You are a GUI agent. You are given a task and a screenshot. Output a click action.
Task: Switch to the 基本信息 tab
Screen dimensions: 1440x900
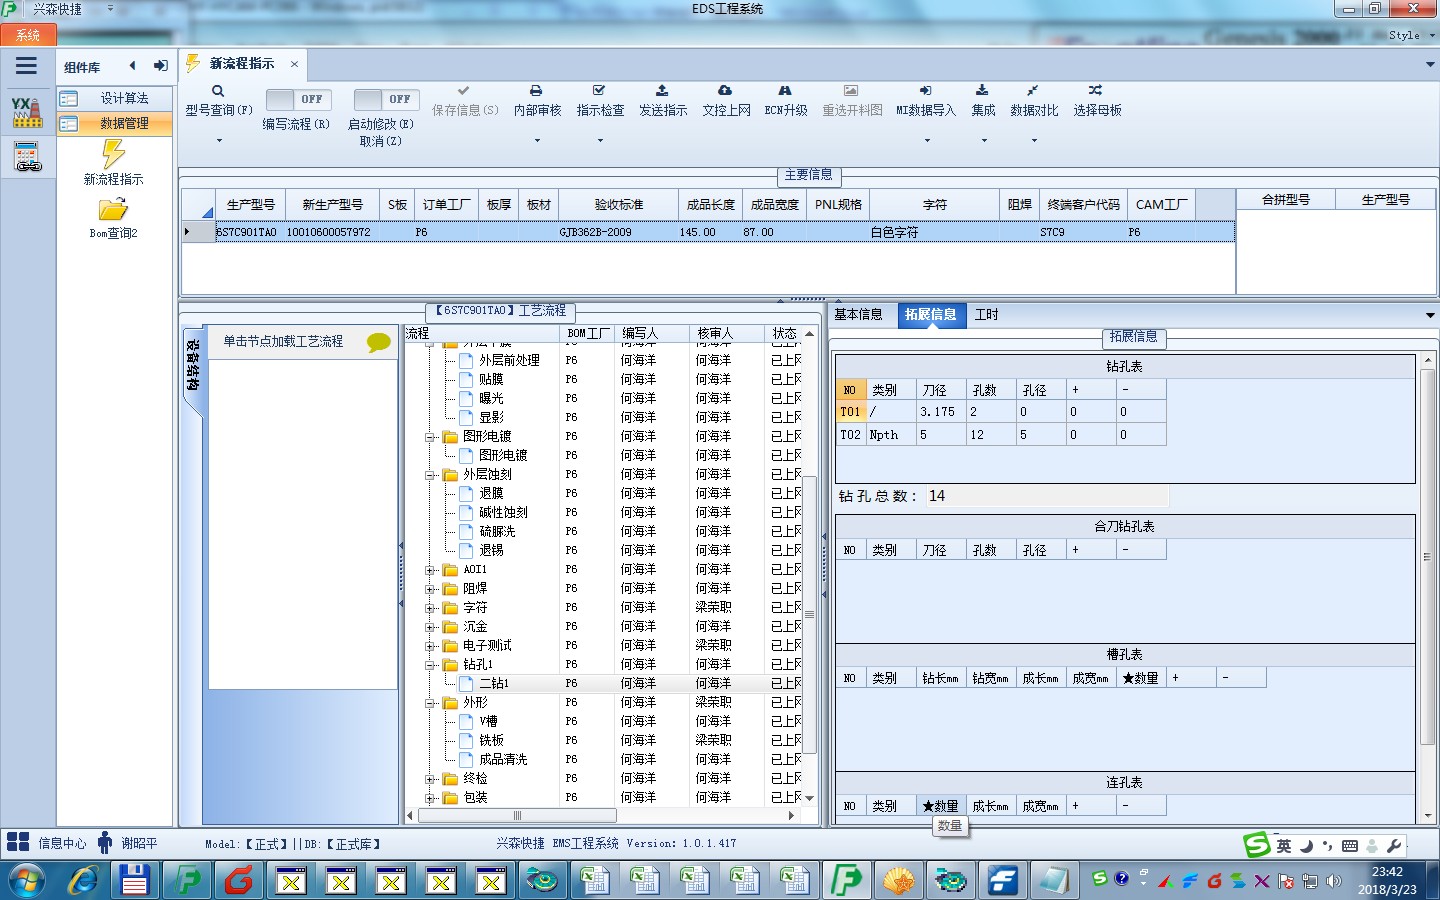(x=858, y=314)
